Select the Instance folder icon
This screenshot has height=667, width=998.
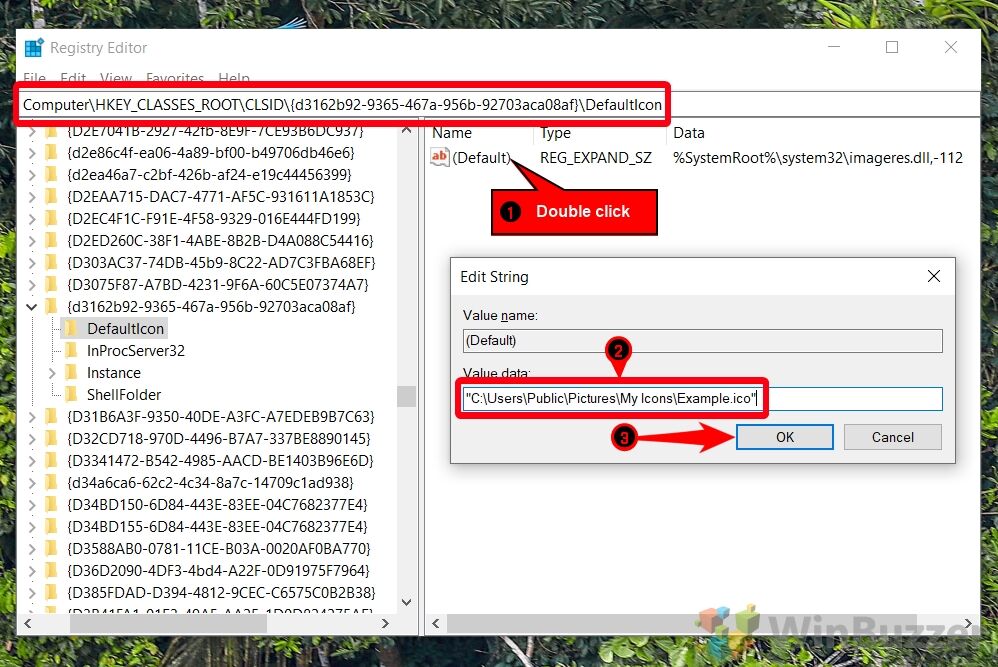click(x=71, y=372)
